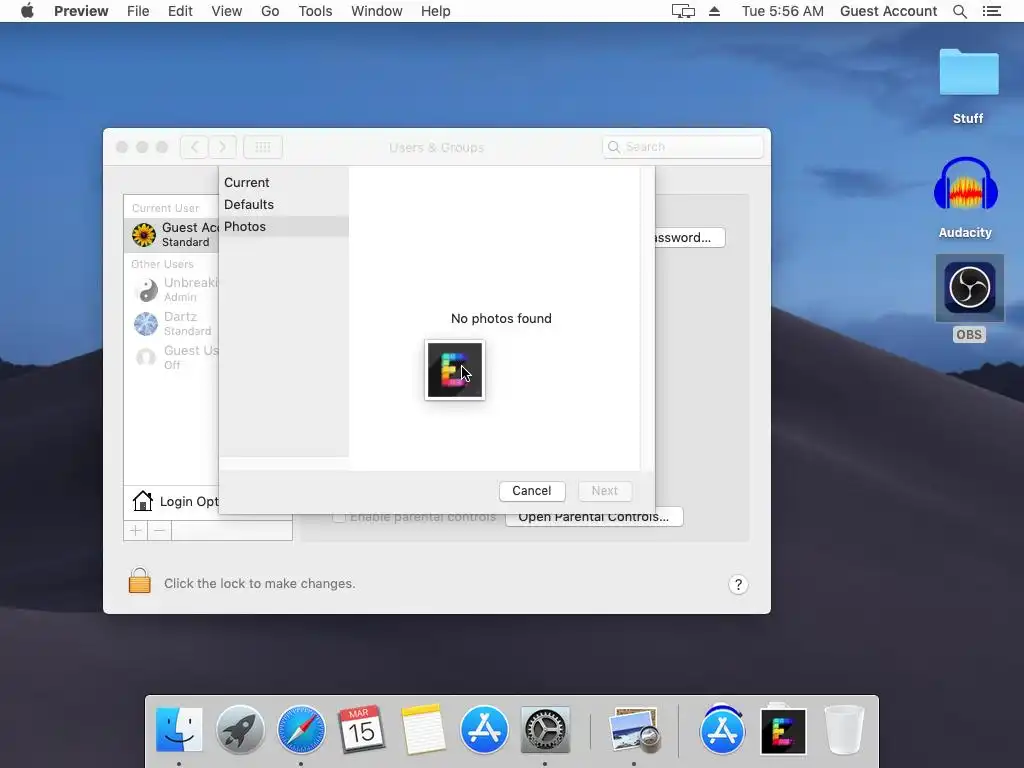Open the Help menu
1024x768 pixels.
(436, 11)
